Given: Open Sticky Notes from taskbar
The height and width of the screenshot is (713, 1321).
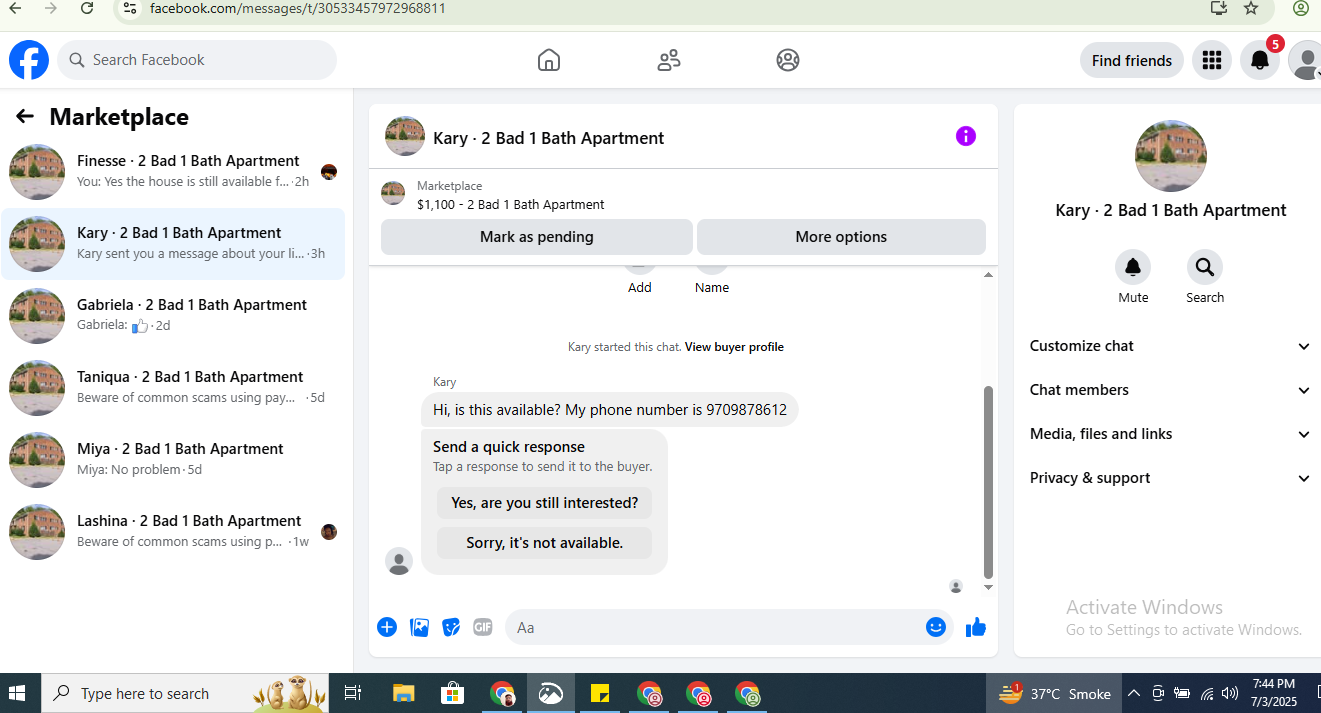Looking at the screenshot, I should (x=600, y=693).
